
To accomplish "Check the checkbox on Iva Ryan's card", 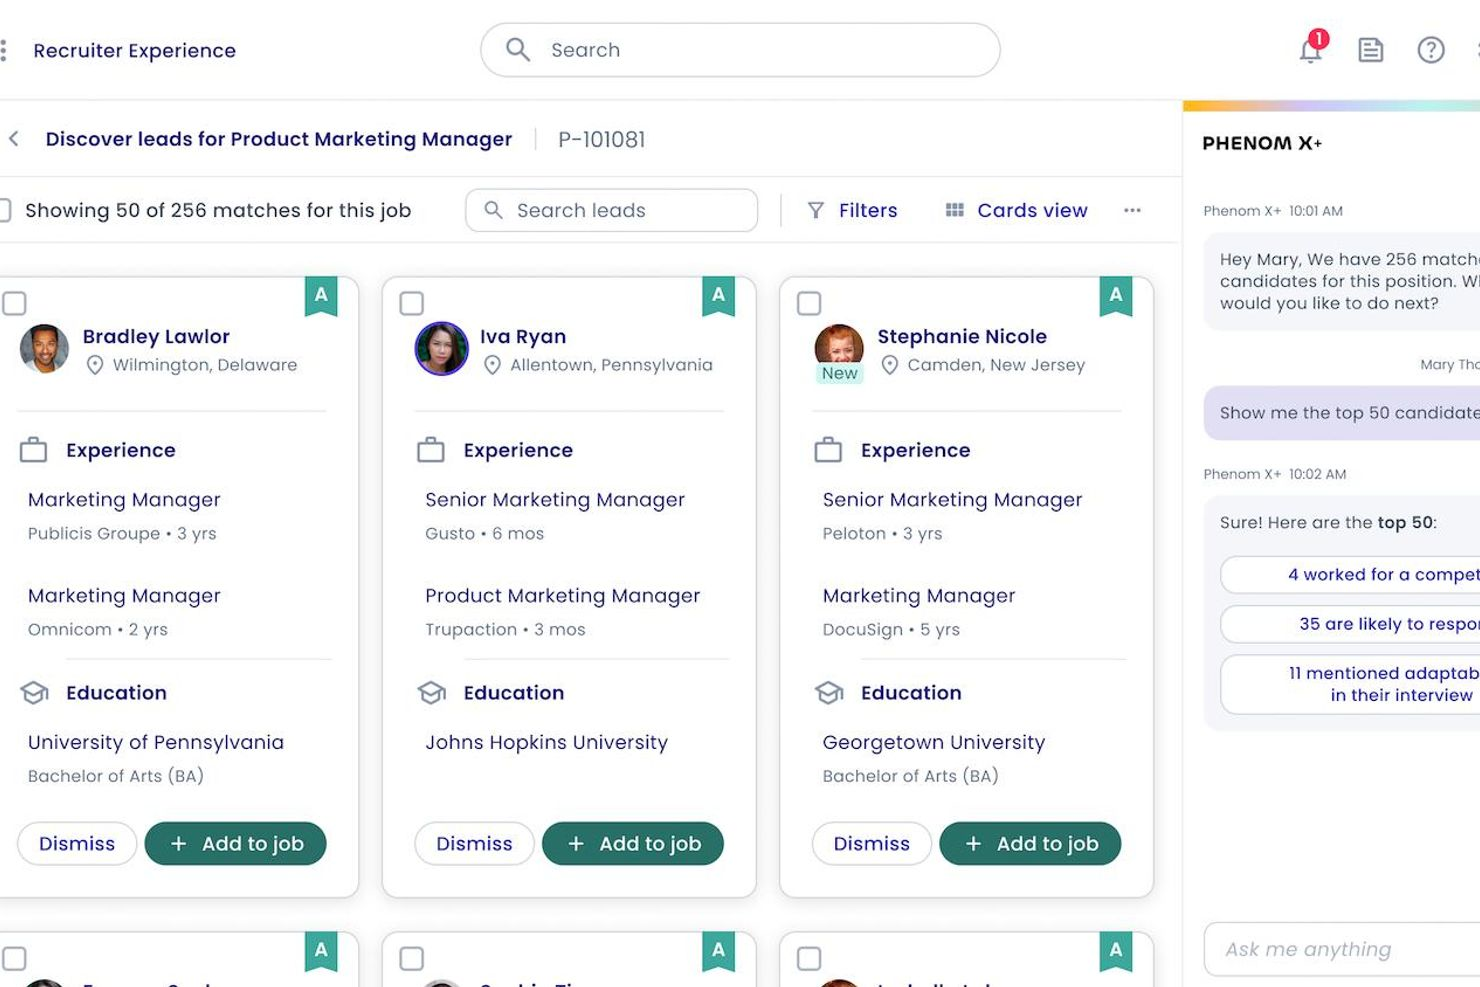I will pyautogui.click(x=412, y=303).
